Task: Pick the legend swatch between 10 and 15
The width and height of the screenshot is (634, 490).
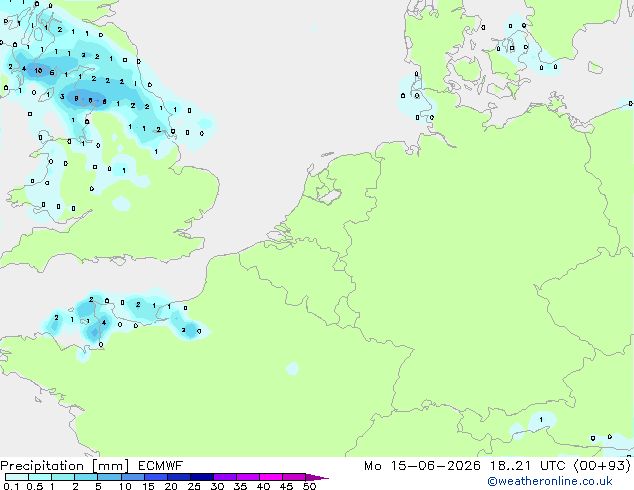Action: point(132,477)
